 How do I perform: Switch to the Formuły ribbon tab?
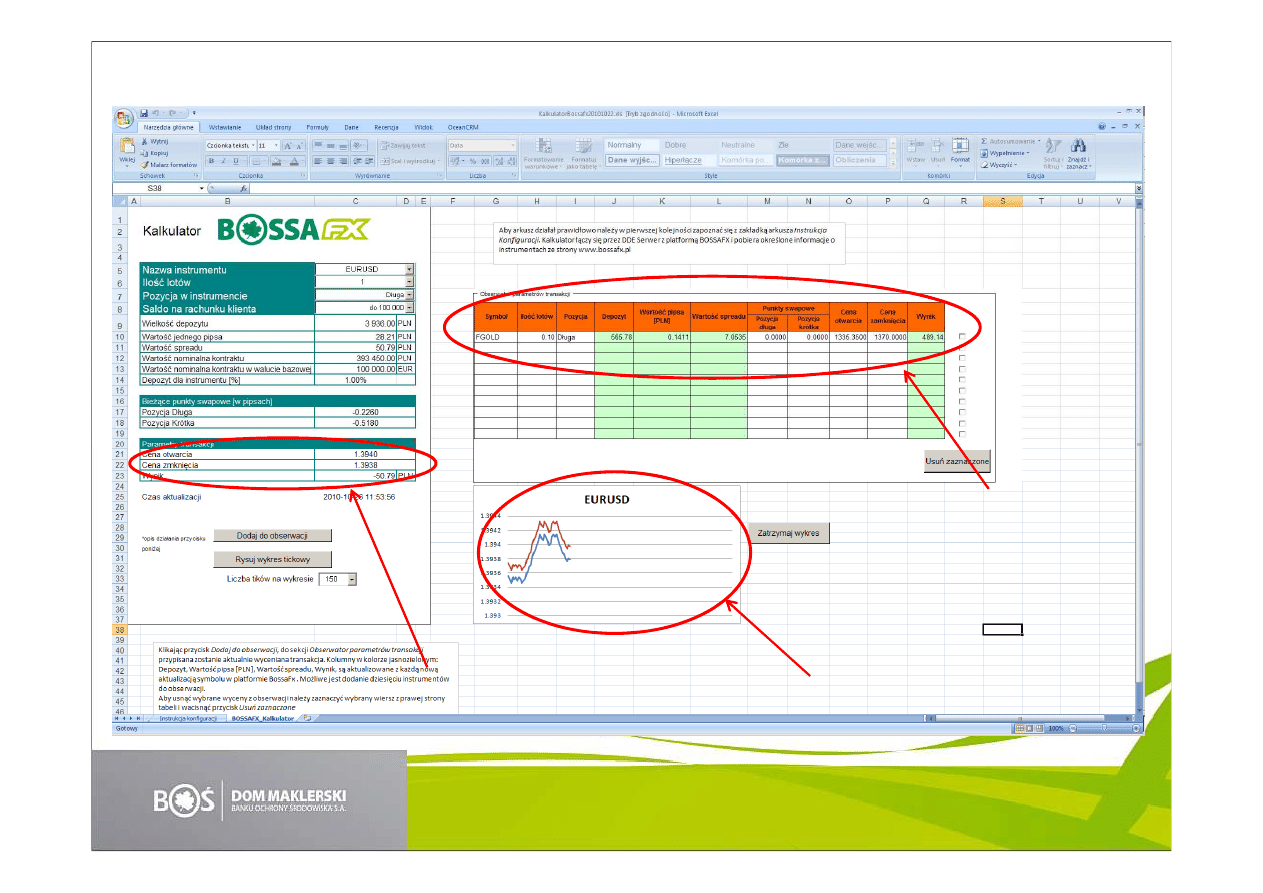[317, 128]
